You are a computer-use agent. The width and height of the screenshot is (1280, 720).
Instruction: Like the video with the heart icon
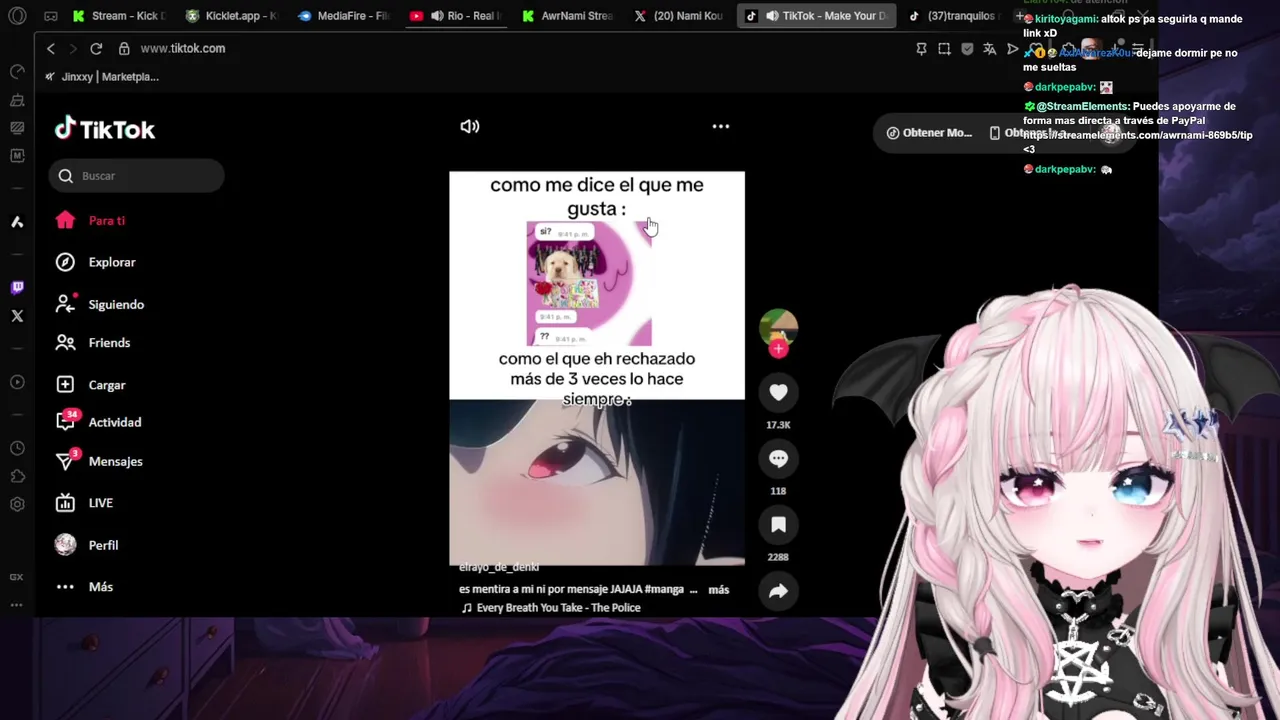click(778, 393)
